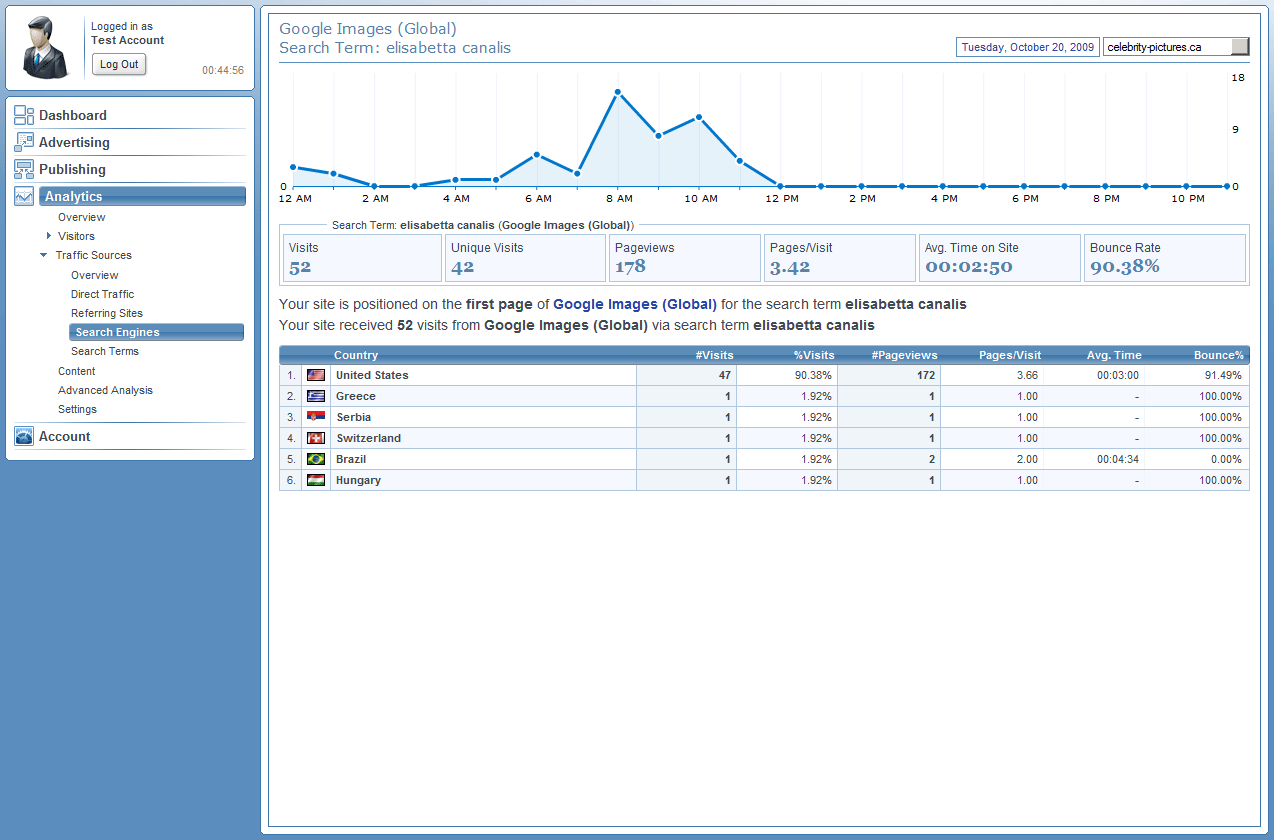Click the Analytics chart icon
The height and width of the screenshot is (840, 1274).
click(24, 196)
